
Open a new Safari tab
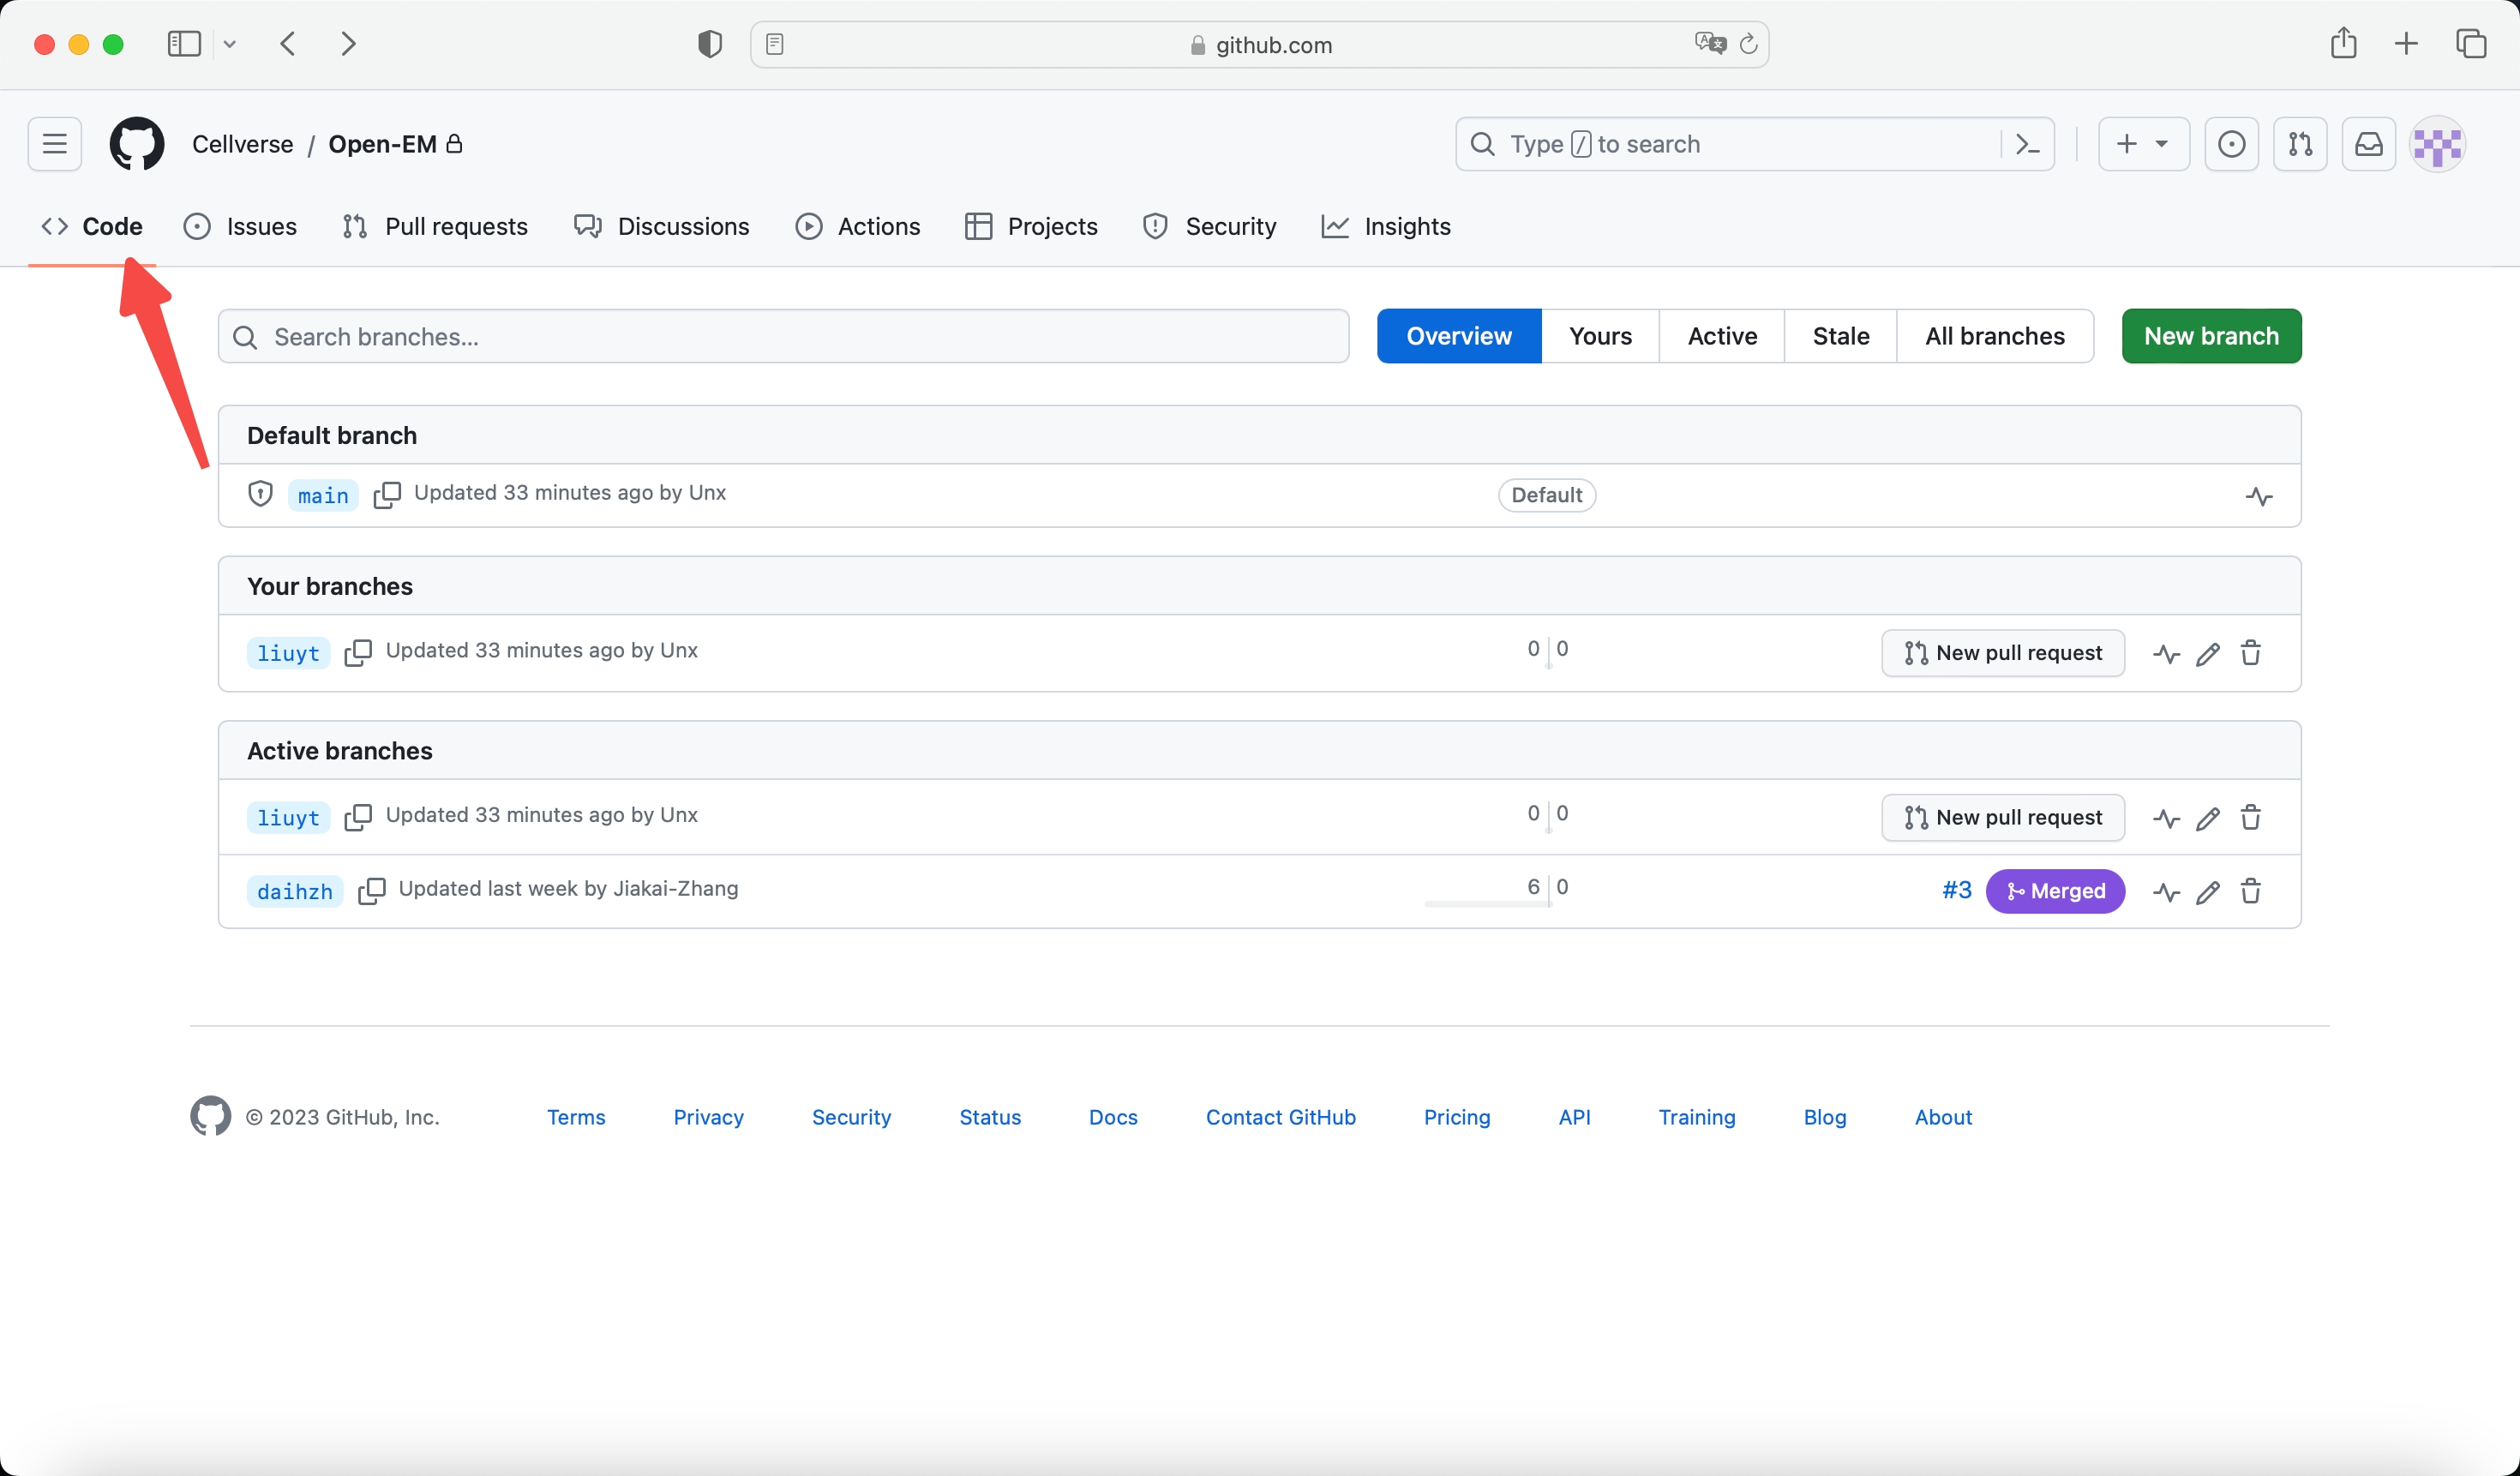tap(2406, 44)
